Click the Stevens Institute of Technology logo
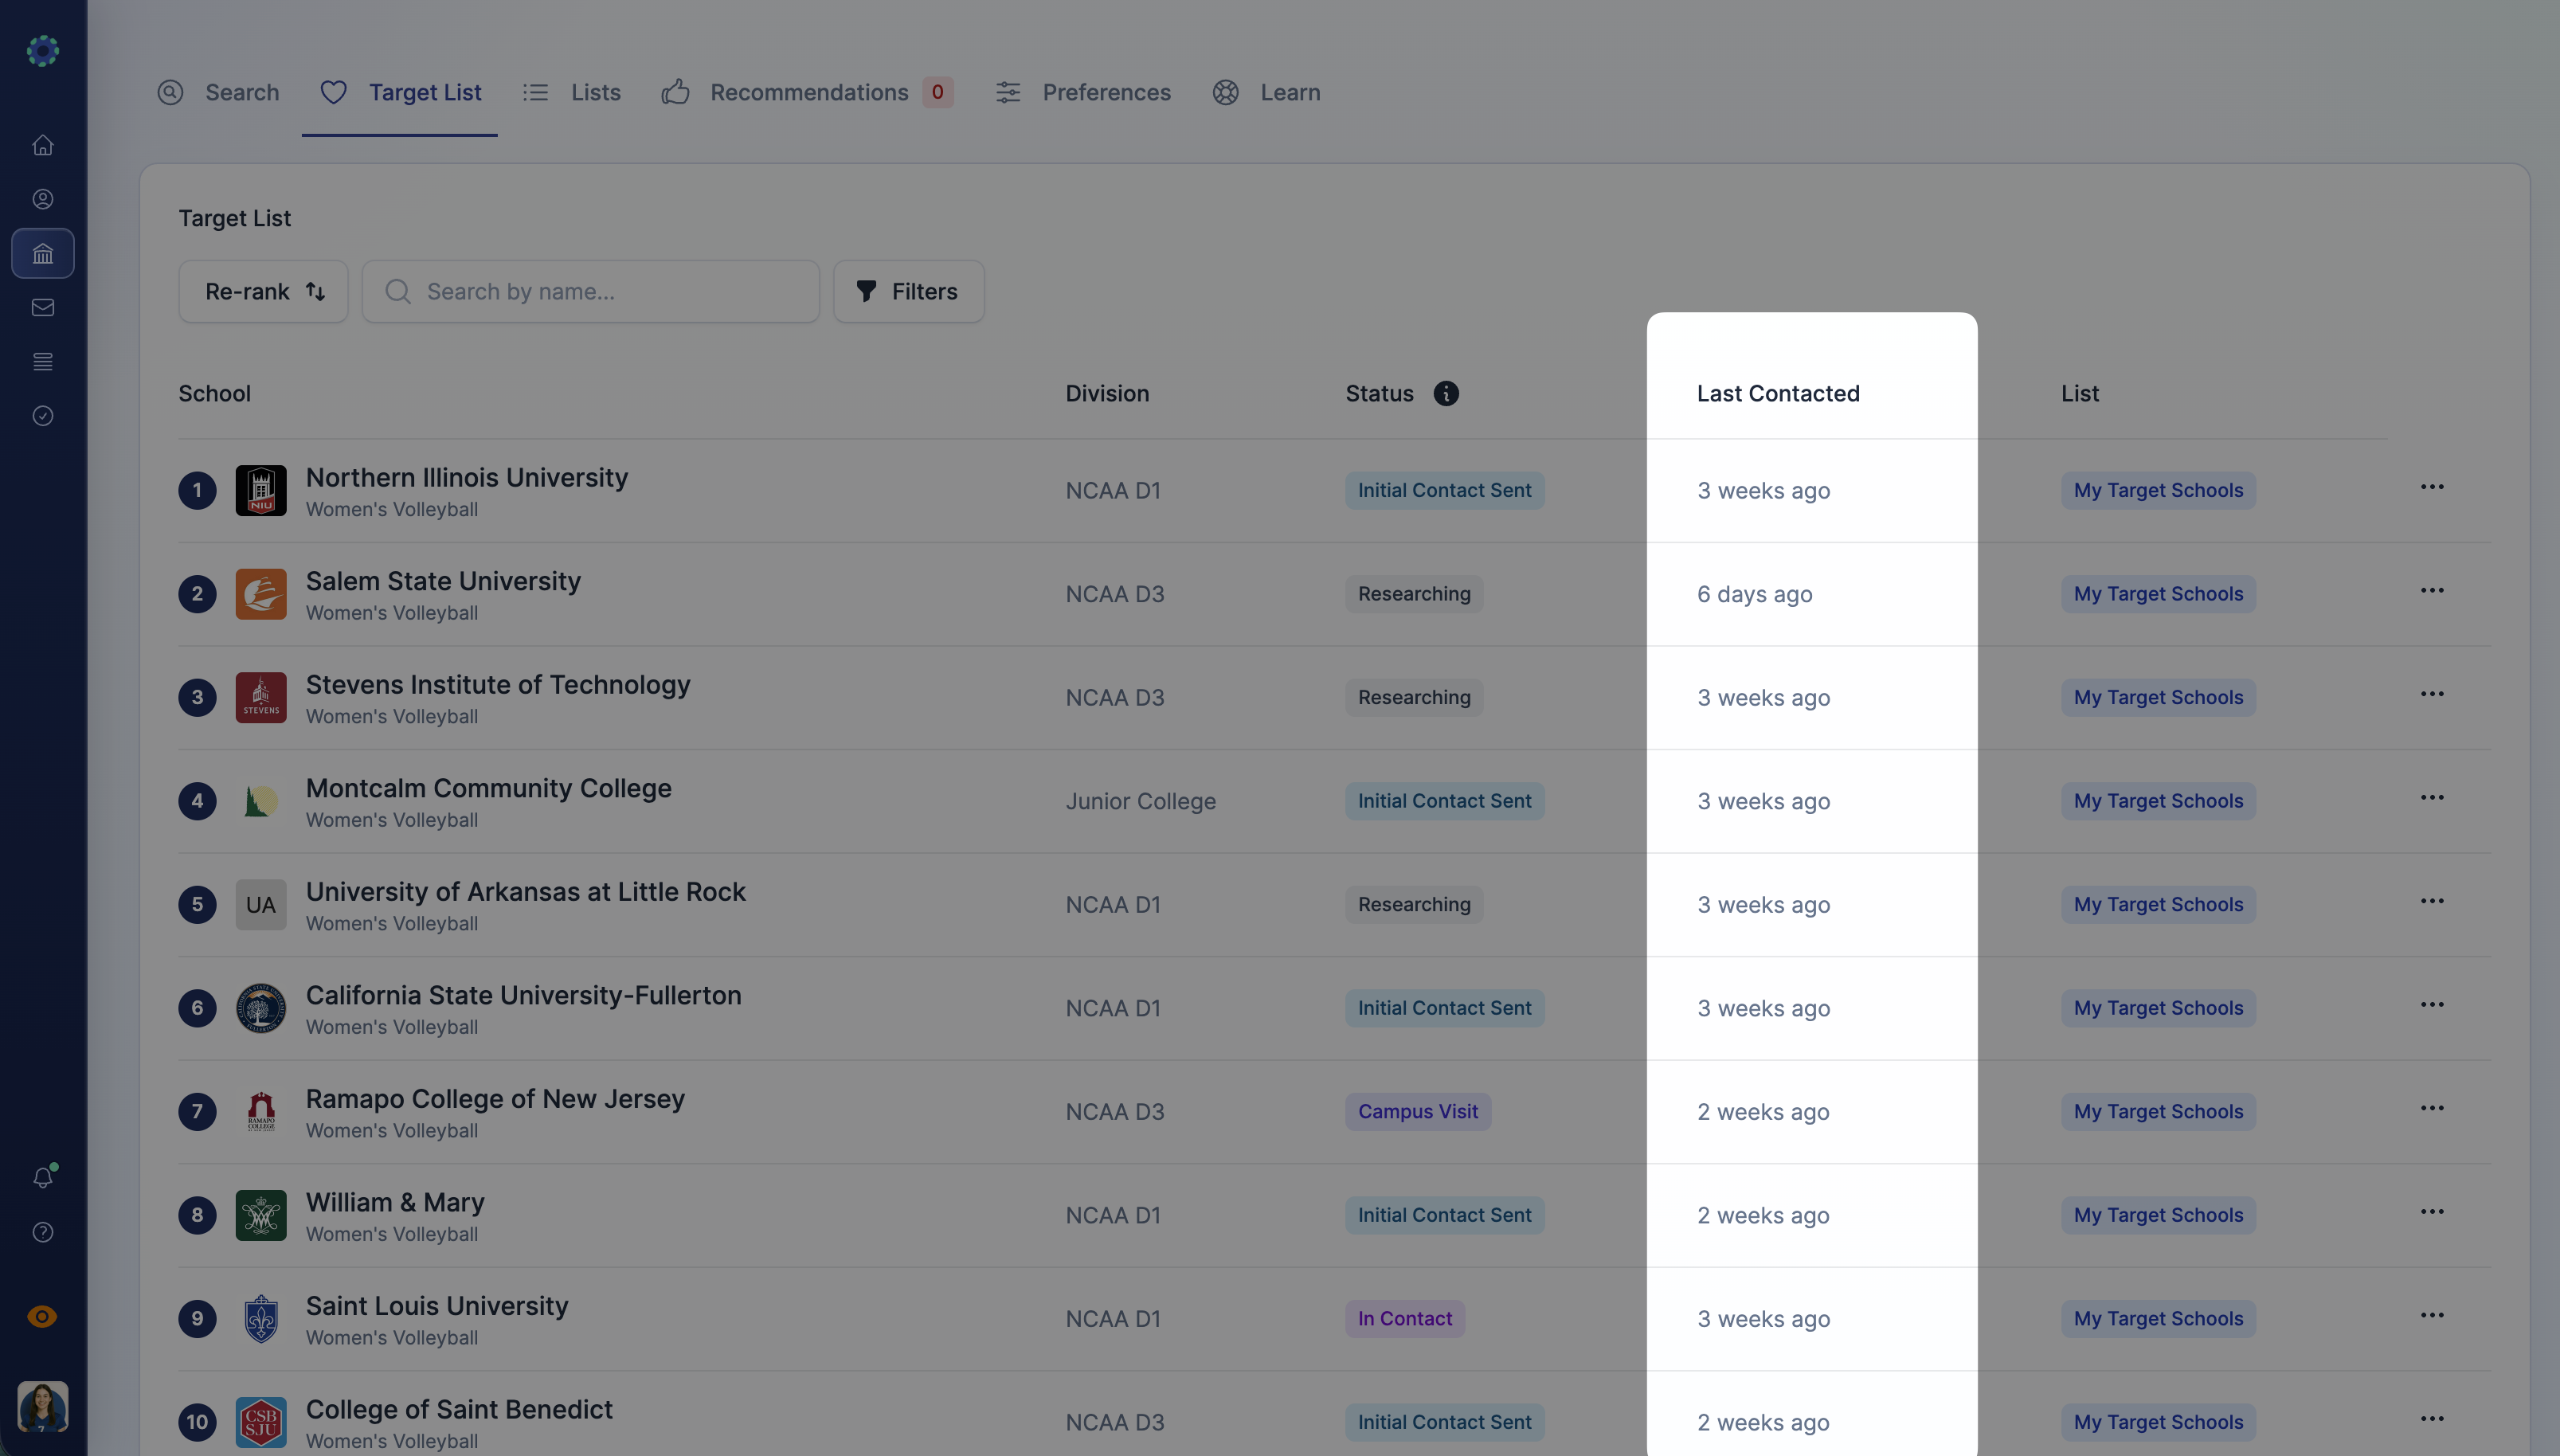Image resolution: width=2560 pixels, height=1456 pixels. coord(261,697)
